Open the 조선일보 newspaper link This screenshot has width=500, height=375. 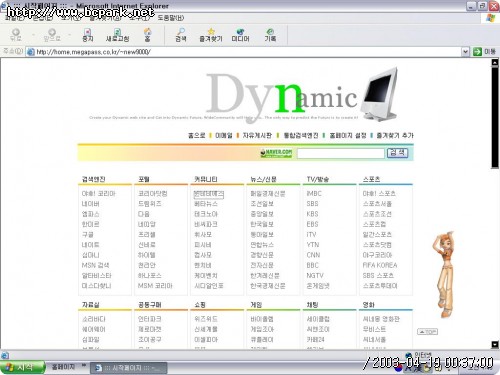(x=262, y=204)
